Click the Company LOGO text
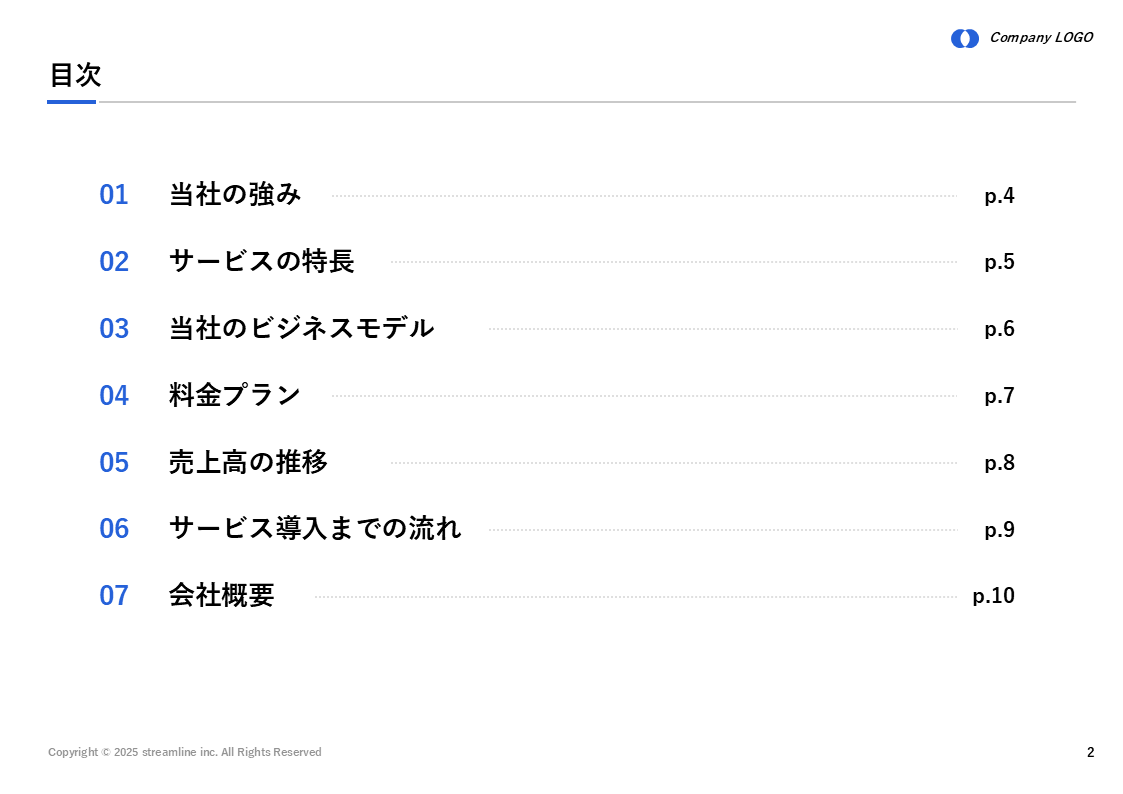This screenshot has height=794, width=1123. [x=1041, y=38]
